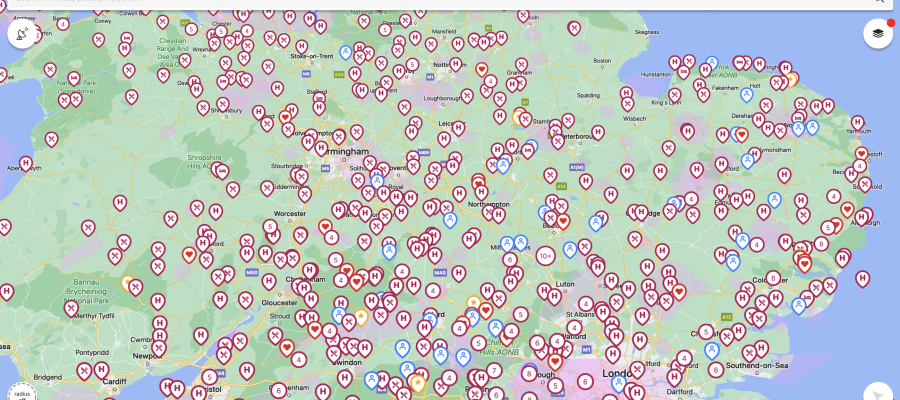Click the M40 road shield
The height and width of the screenshot is (400, 900).
point(440,273)
